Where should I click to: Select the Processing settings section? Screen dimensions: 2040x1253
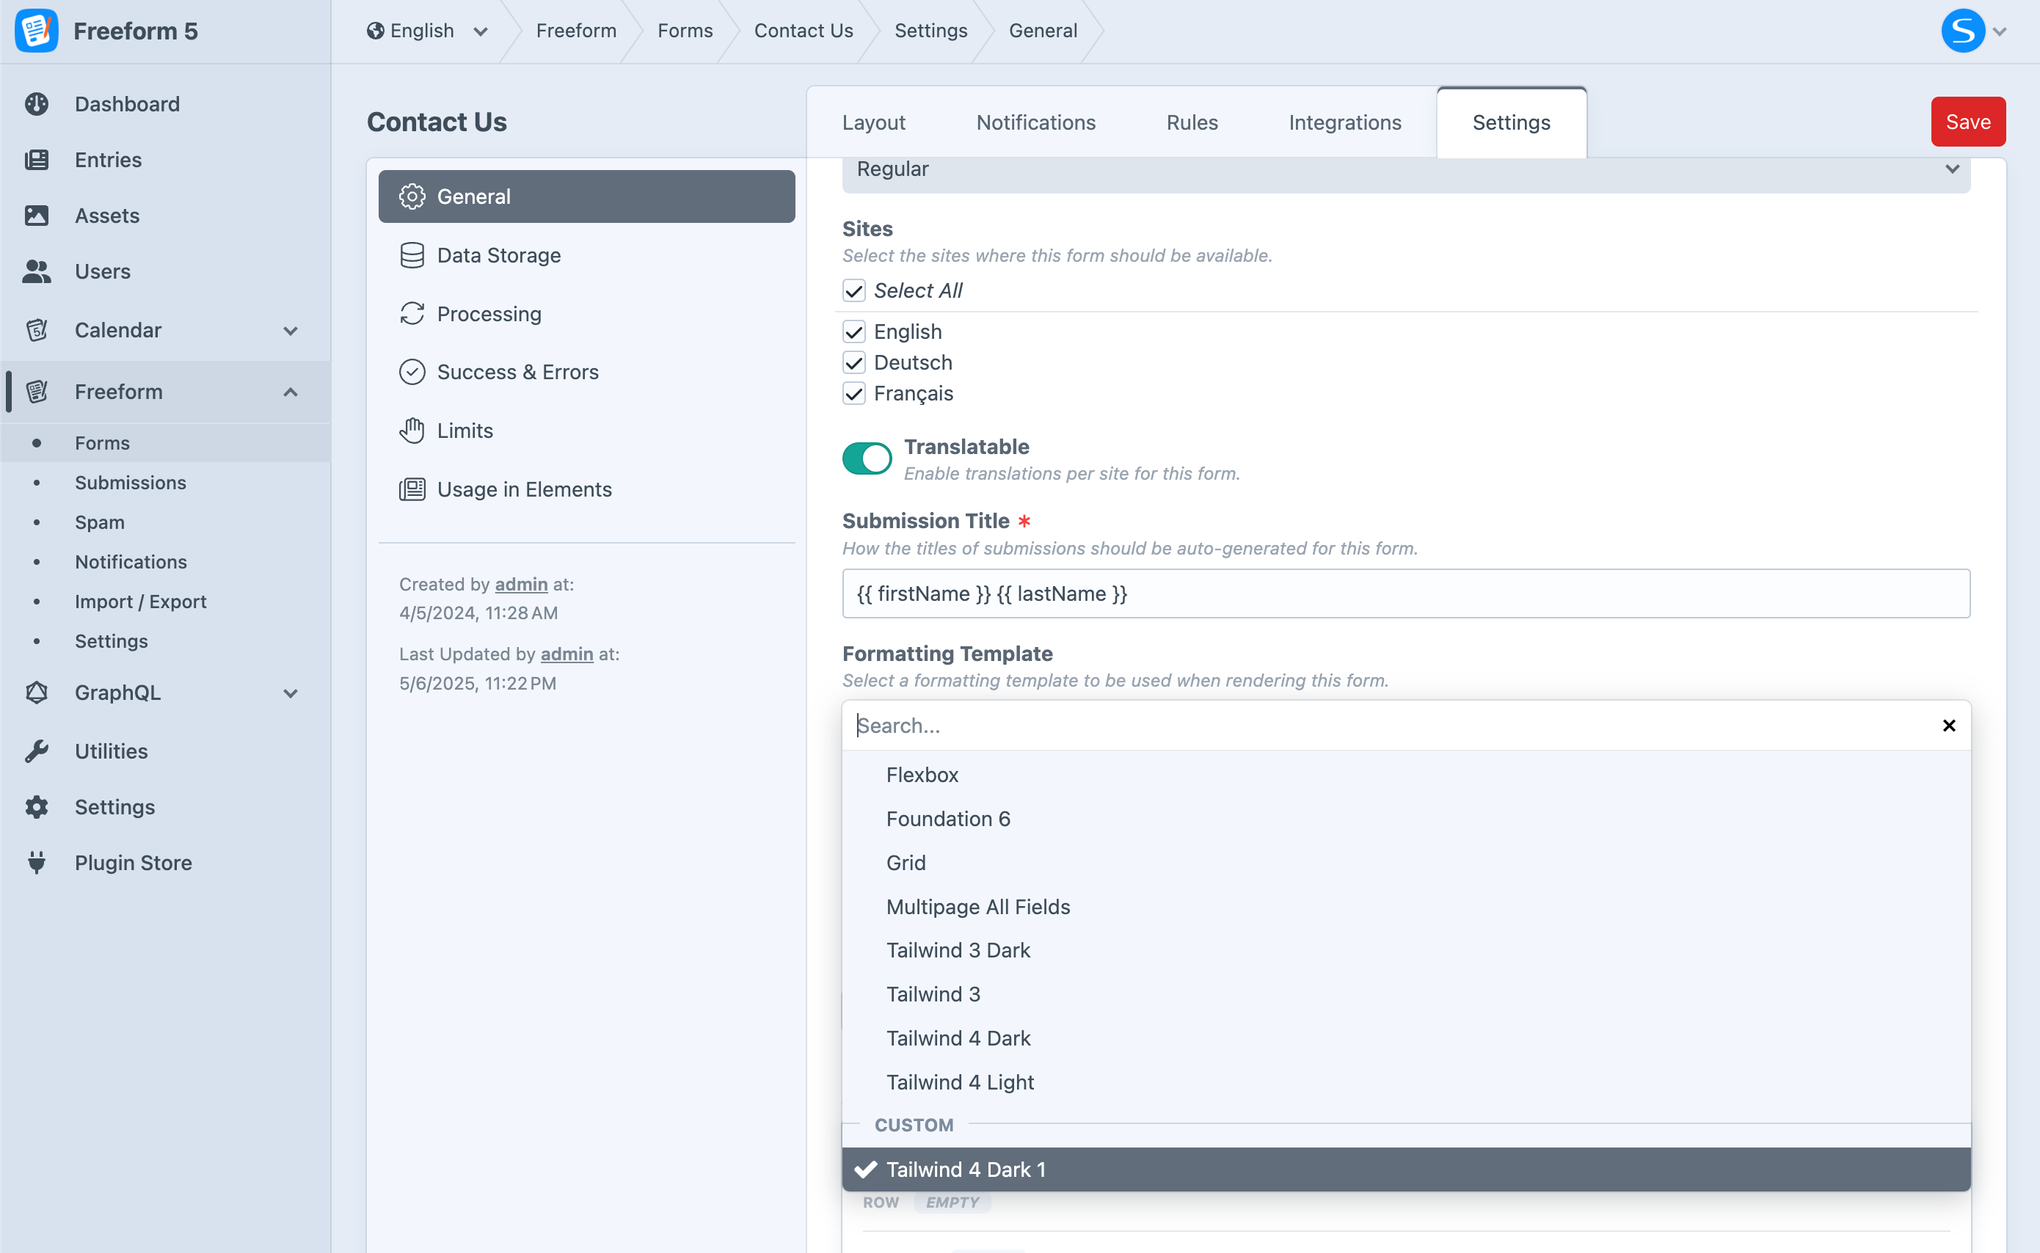[x=488, y=313]
